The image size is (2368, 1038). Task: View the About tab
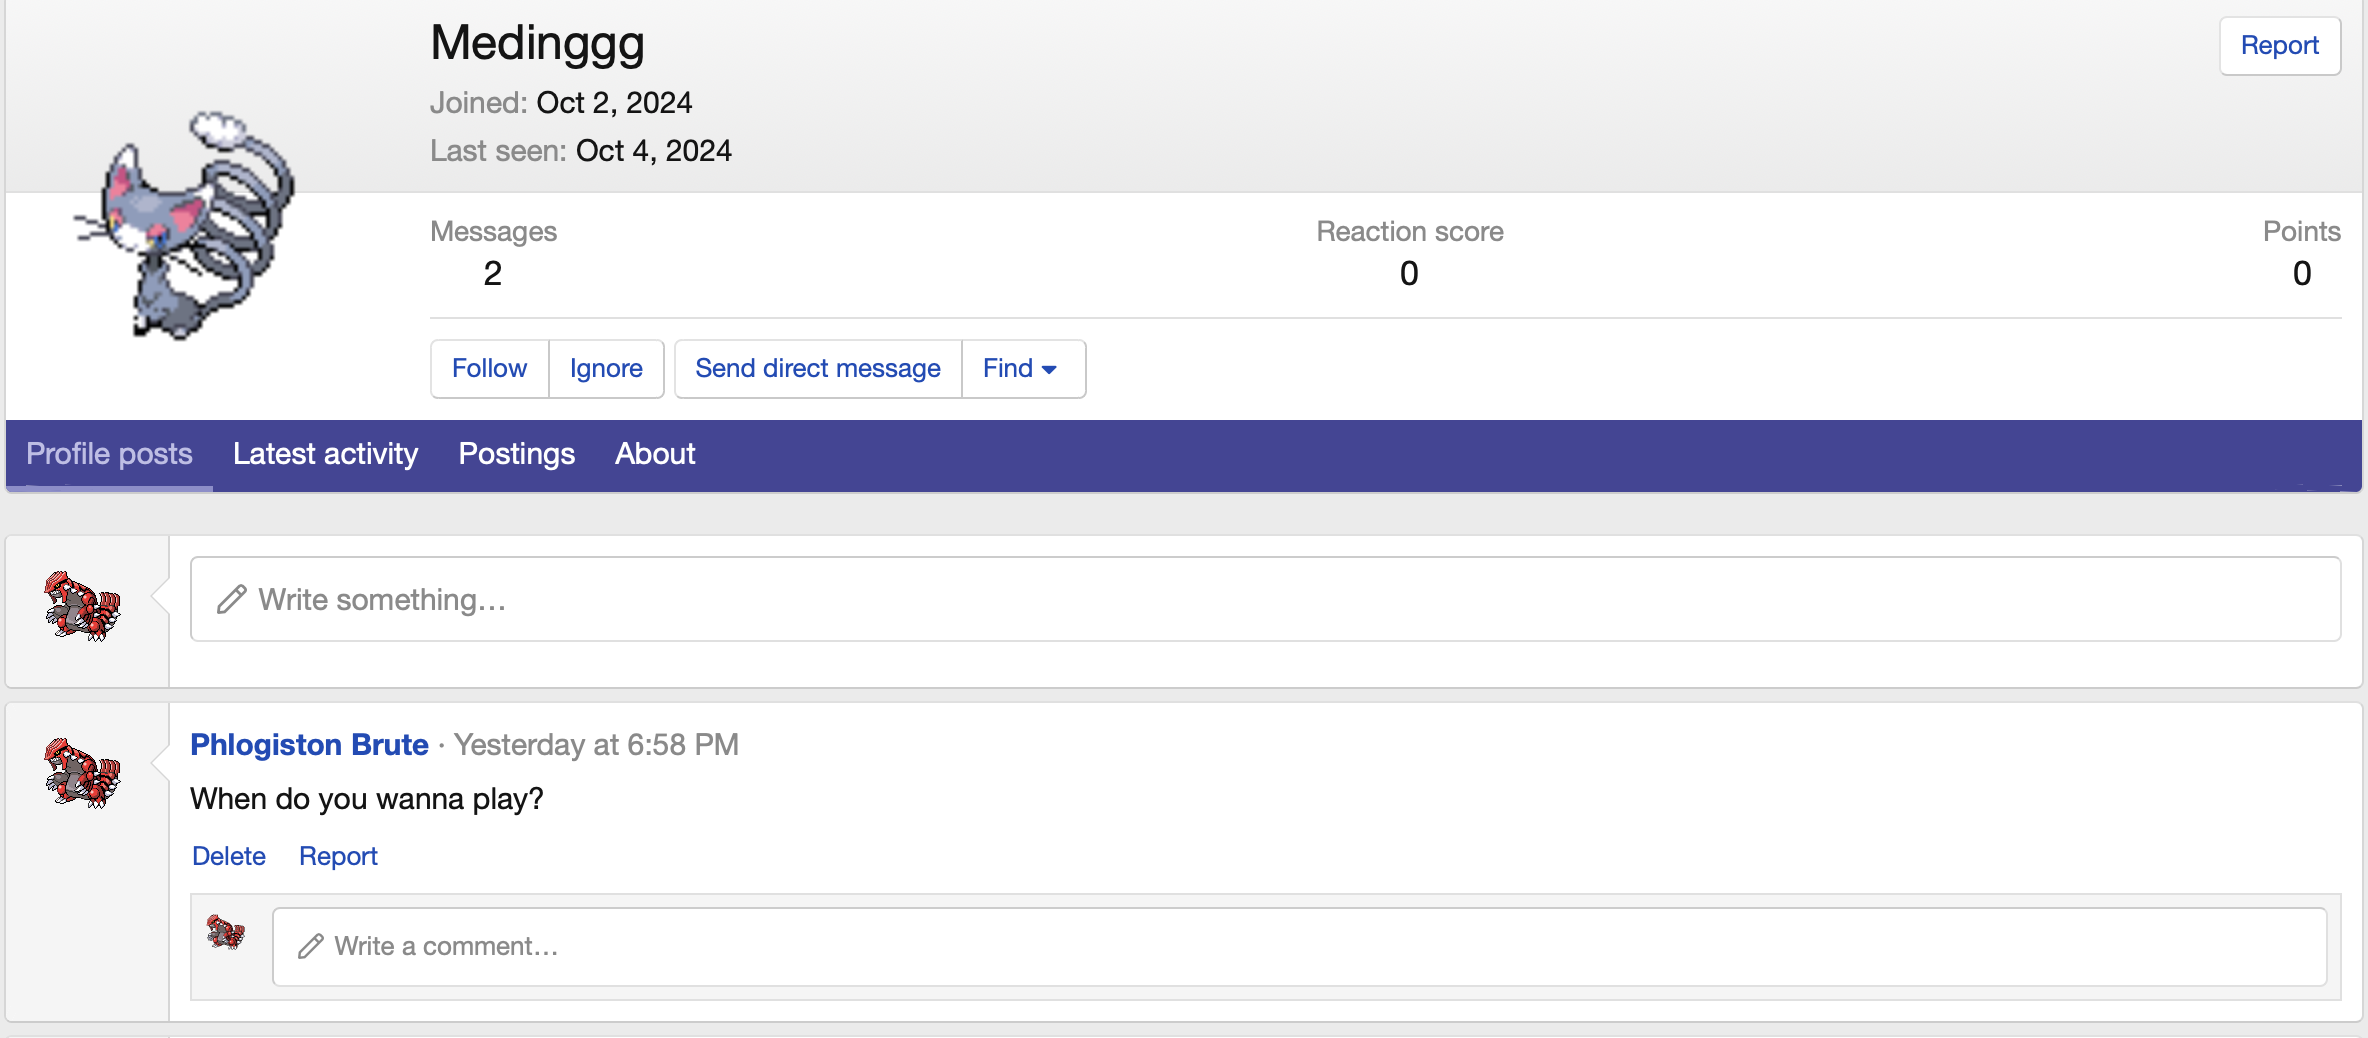click(654, 454)
